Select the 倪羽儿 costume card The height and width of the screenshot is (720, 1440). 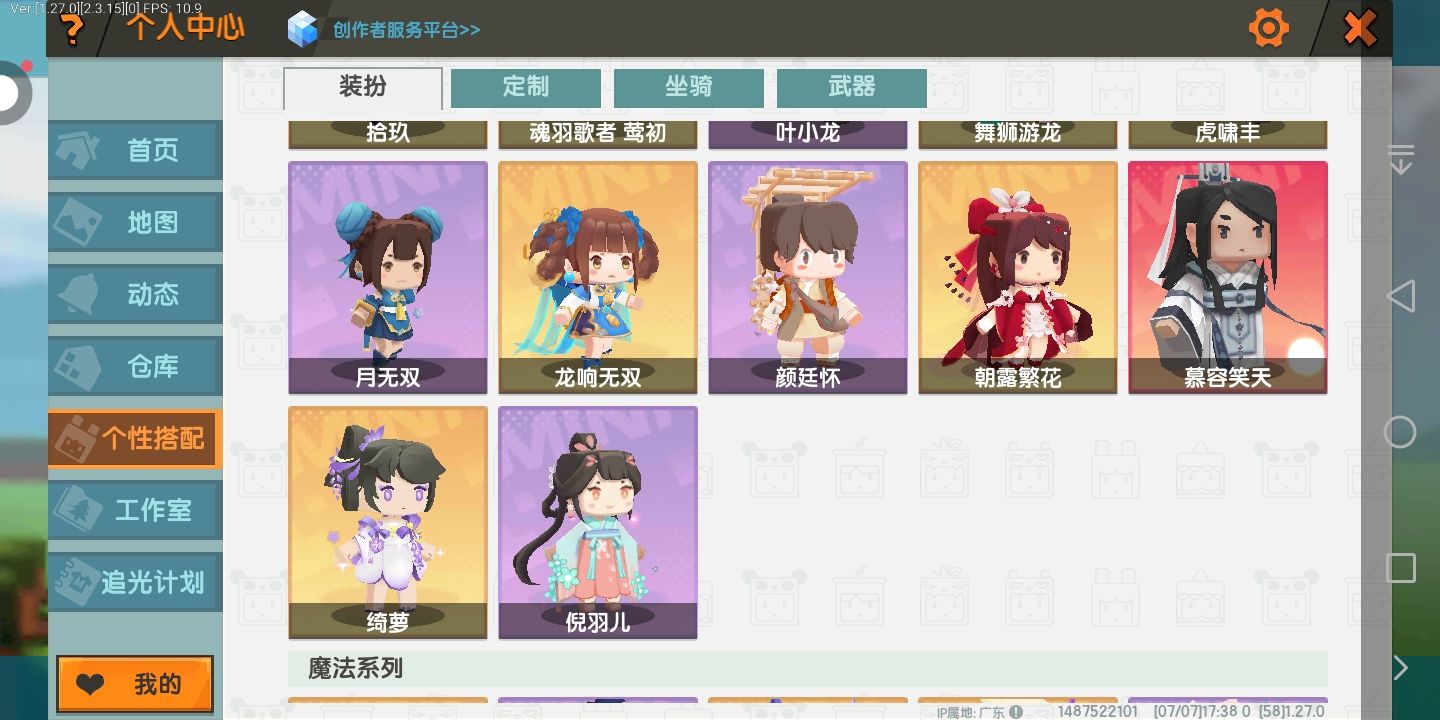[598, 522]
